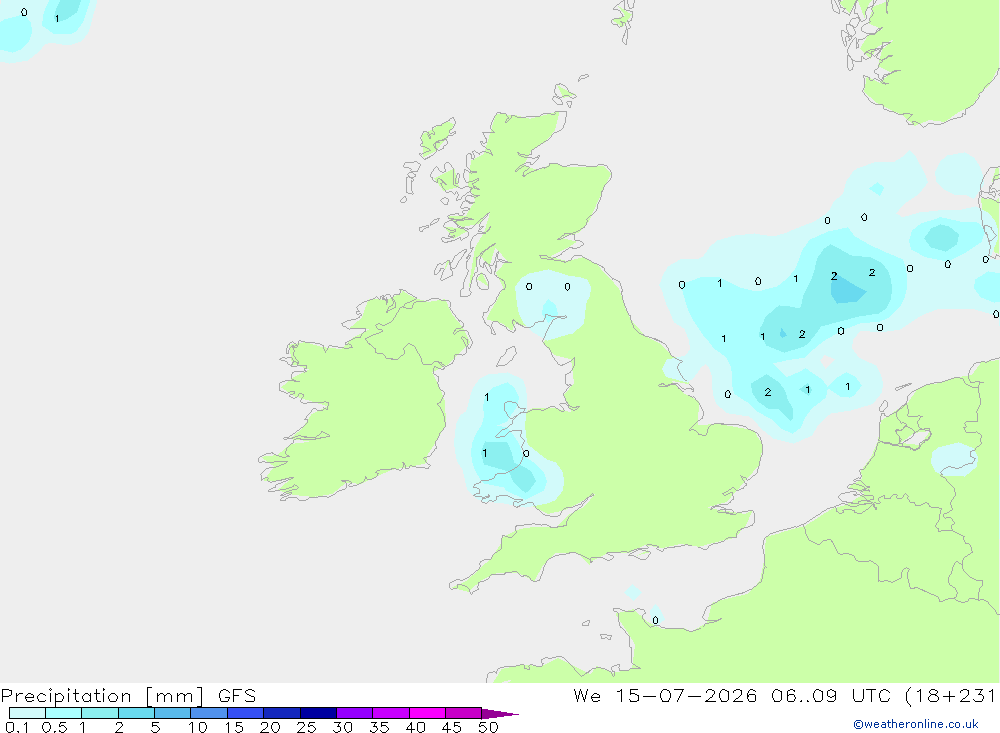The width and height of the screenshot is (1000, 733).
Task: Select the 15–20 mm blue legend swatch
Action: pos(246,713)
